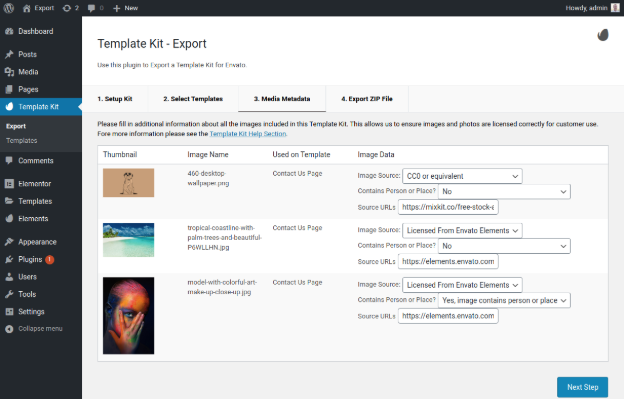Go to the 4. Export ZIP File tab
The image size is (624, 399).
367,99
